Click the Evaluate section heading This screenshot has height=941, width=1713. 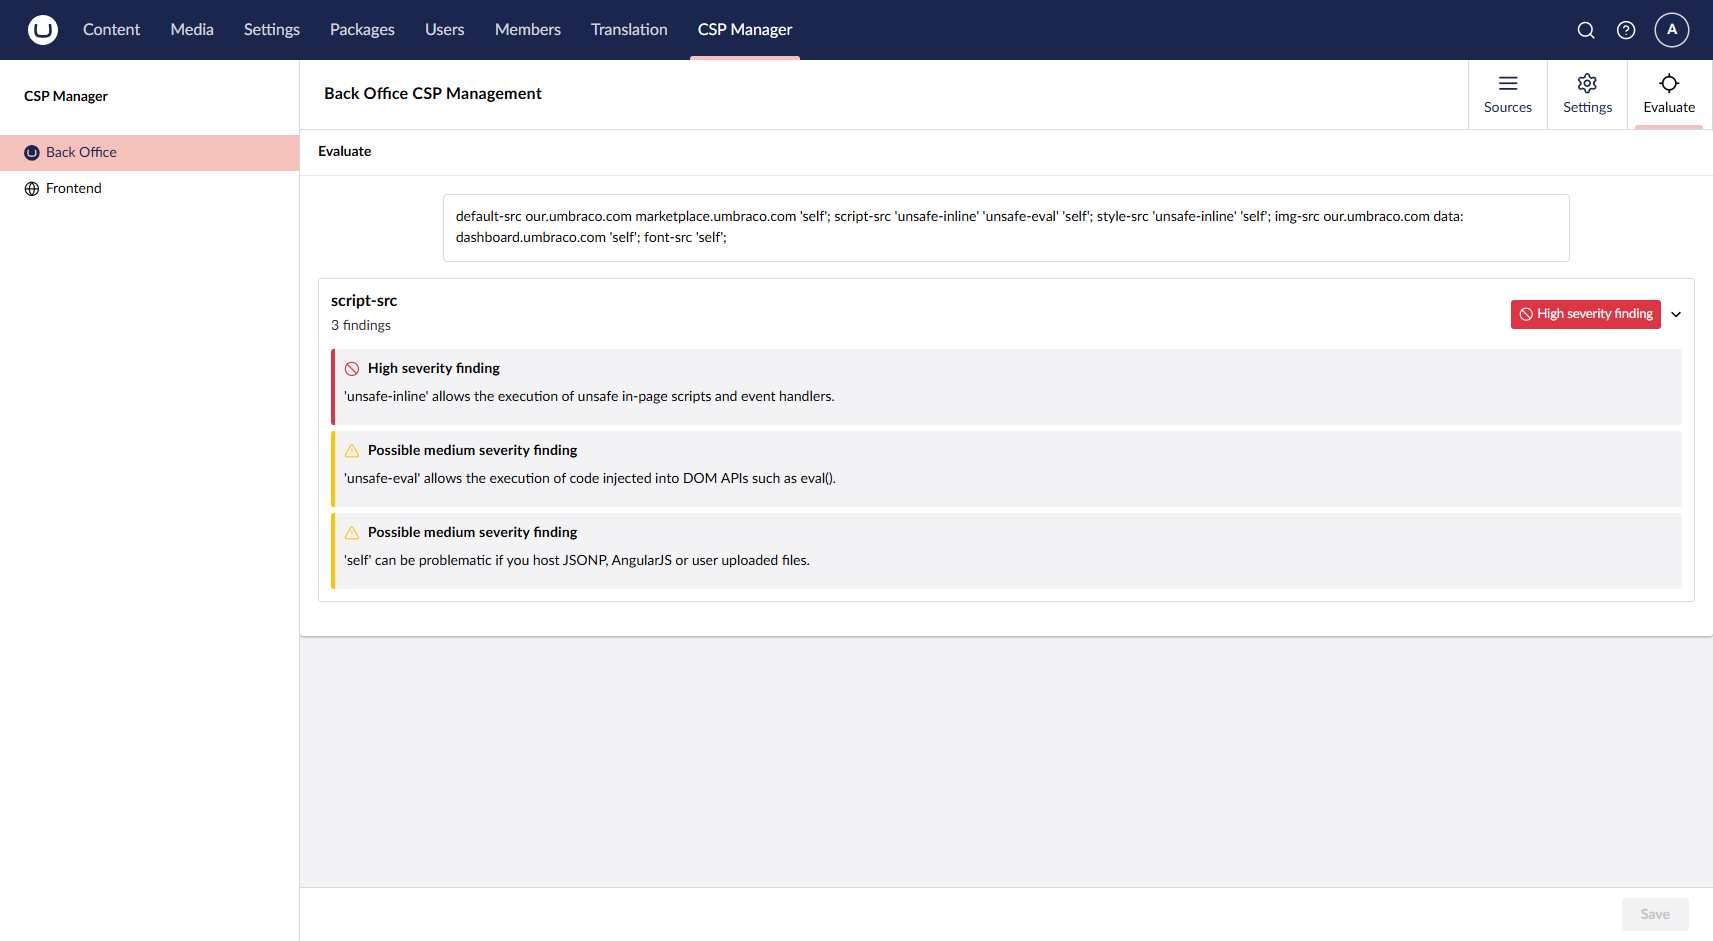click(345, 152)
